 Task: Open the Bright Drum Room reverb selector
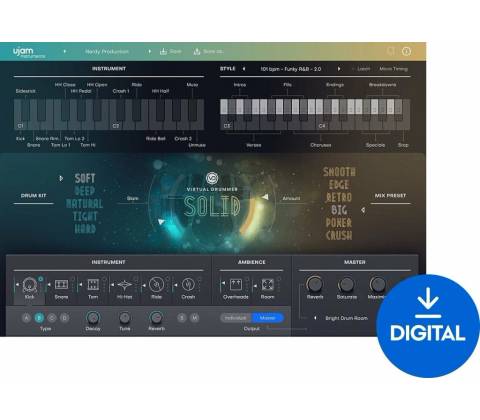click(346, 318)
